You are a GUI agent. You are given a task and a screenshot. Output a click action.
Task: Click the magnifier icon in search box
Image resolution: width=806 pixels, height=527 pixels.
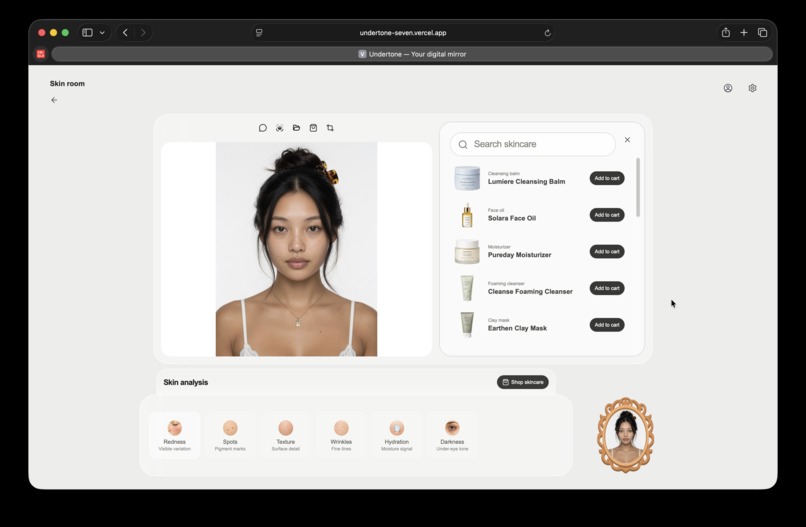pos(463,144)
